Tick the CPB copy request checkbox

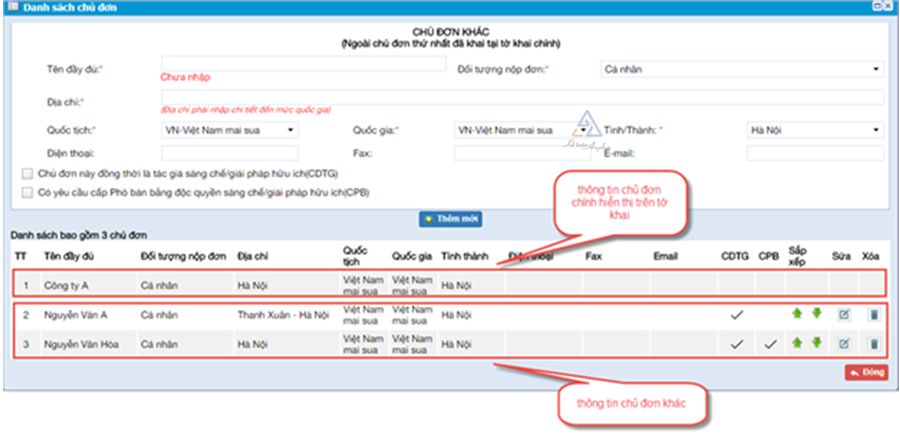click(27, 192)
